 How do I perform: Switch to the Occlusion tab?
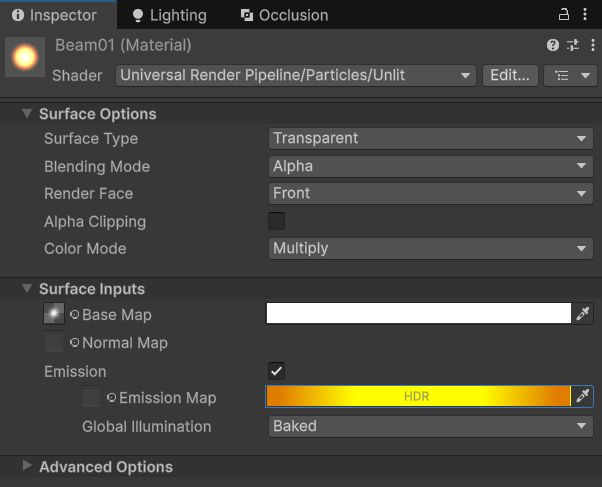click(284, 15)
